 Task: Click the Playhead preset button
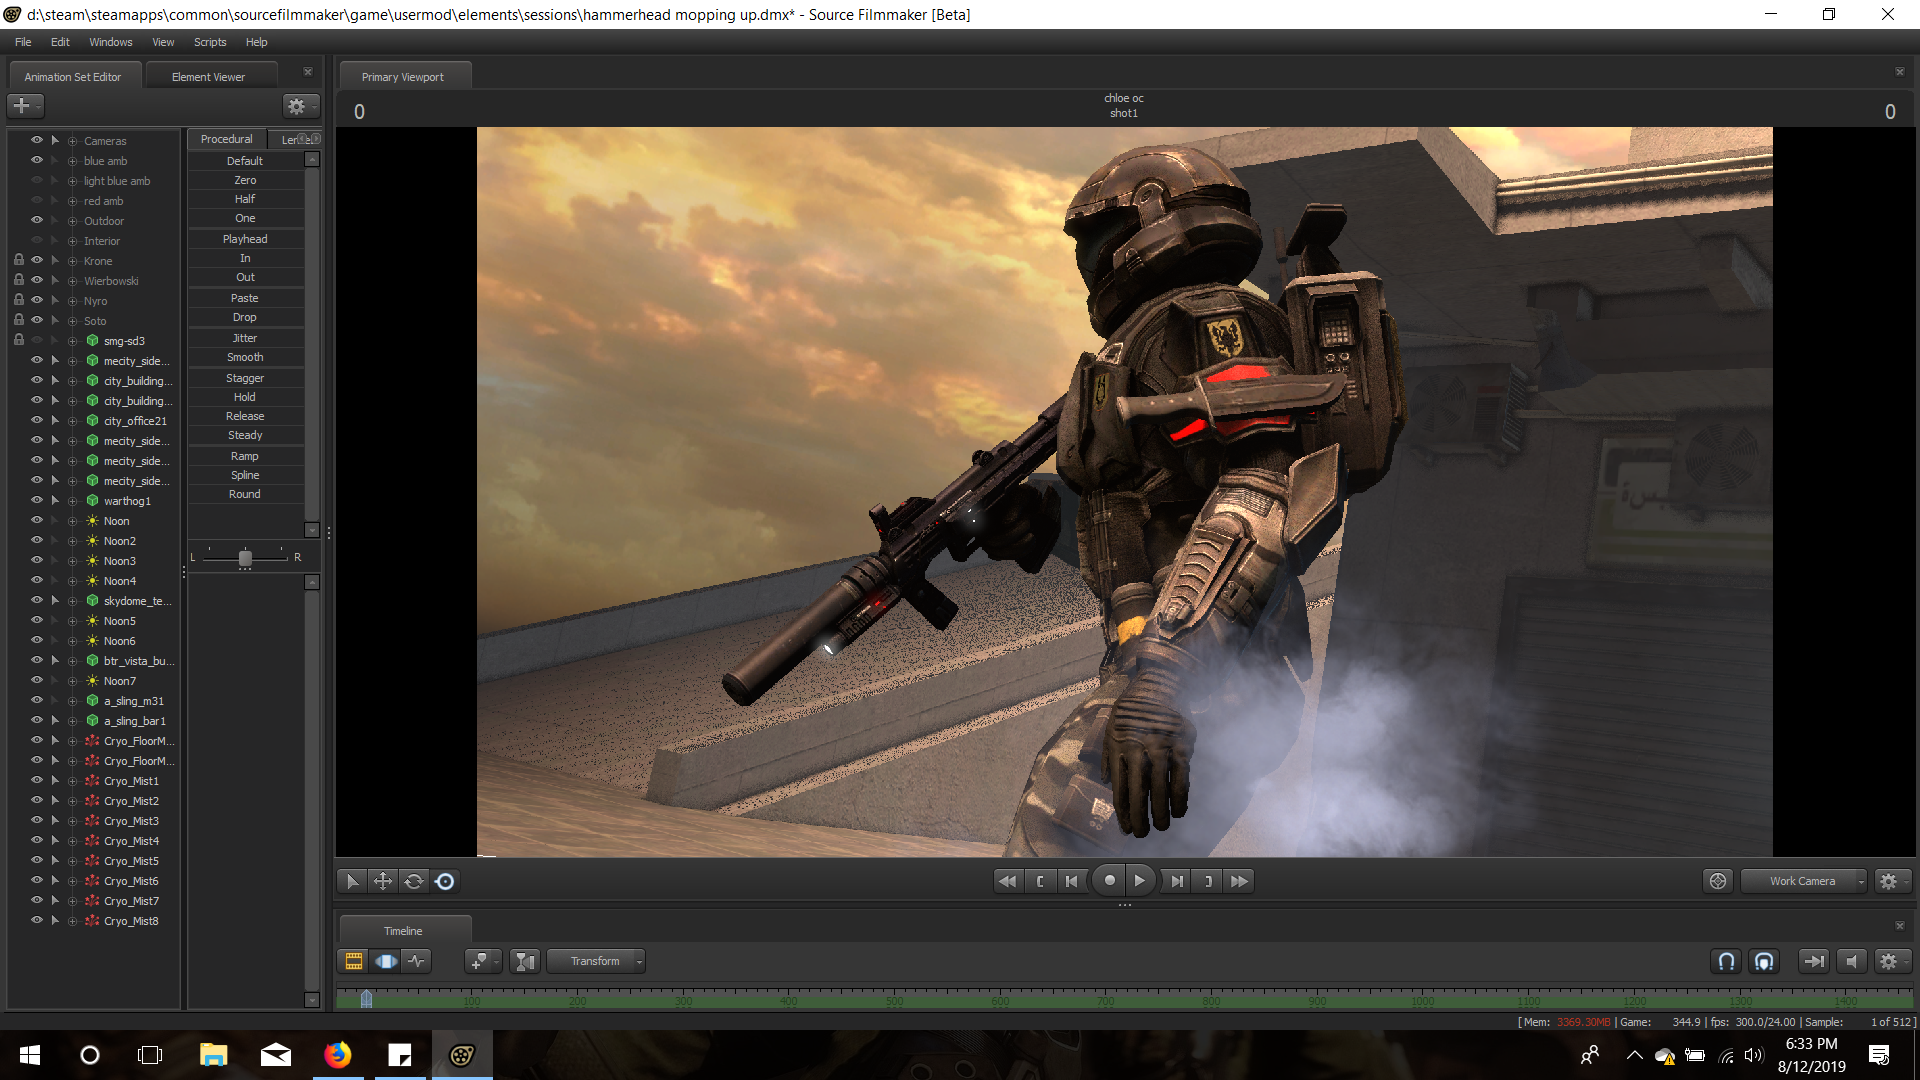tap(245, 239)
